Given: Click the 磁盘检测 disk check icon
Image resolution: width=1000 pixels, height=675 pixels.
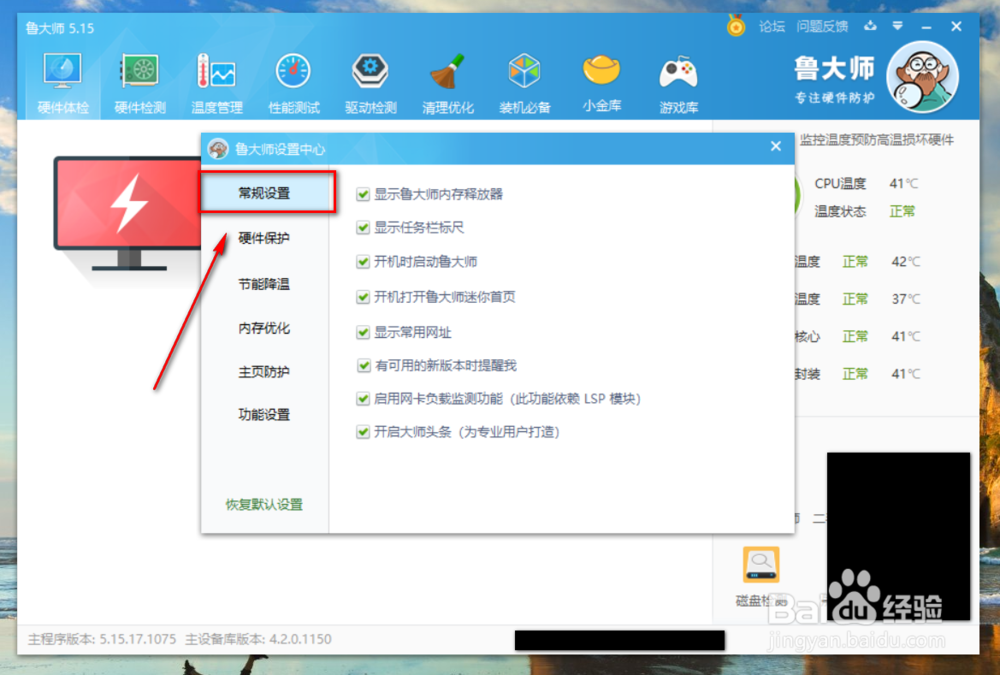Looking at the screenshot, I should pos(761,565).
